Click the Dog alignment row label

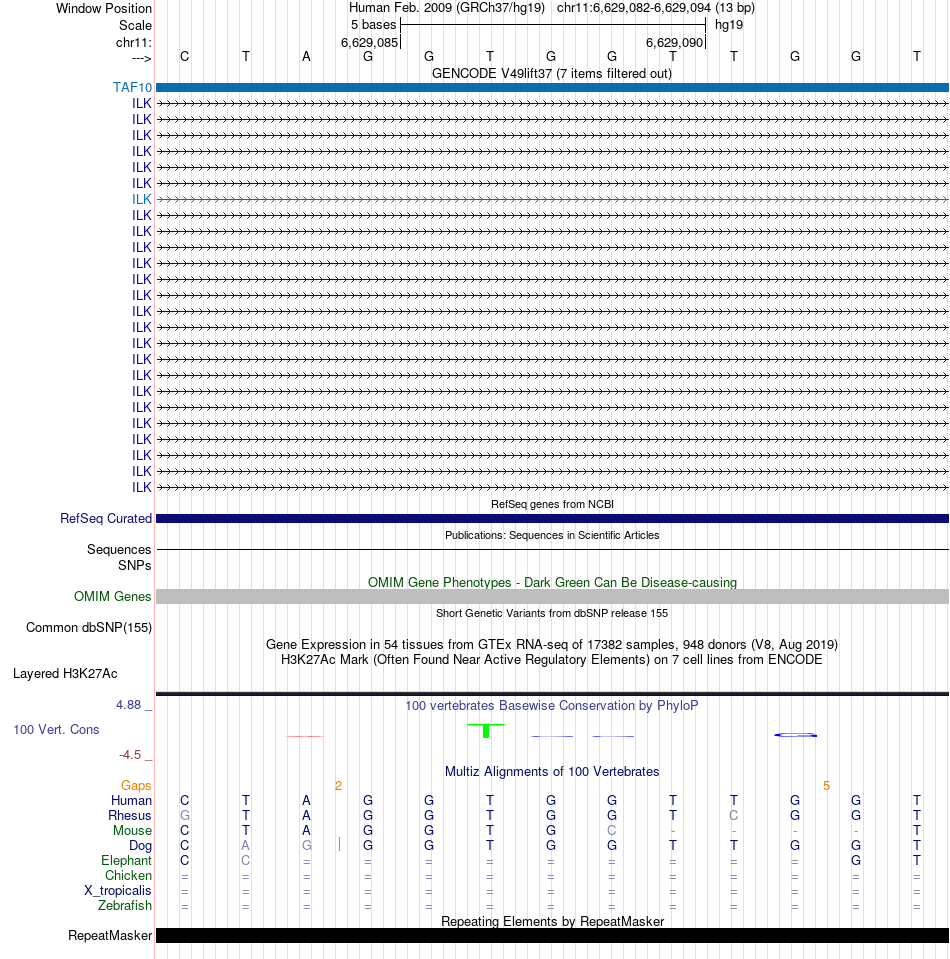[140, 845]
